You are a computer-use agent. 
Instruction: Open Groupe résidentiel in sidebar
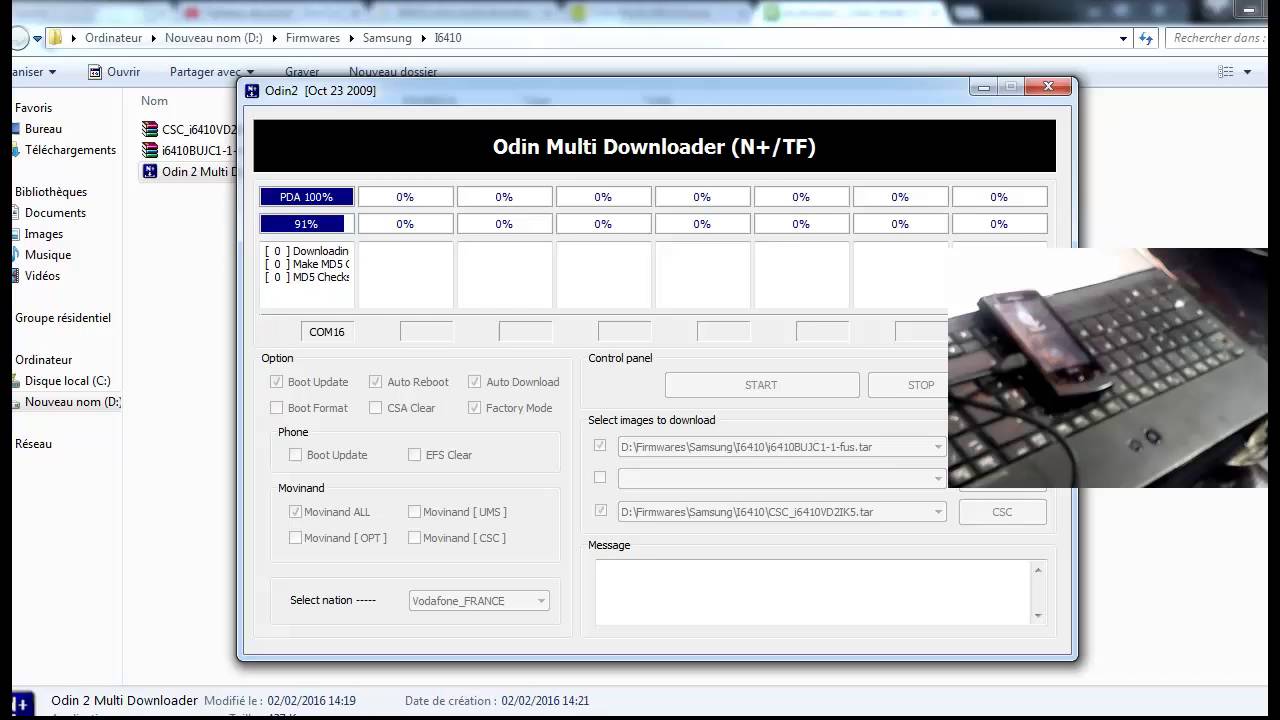point(63,318)
